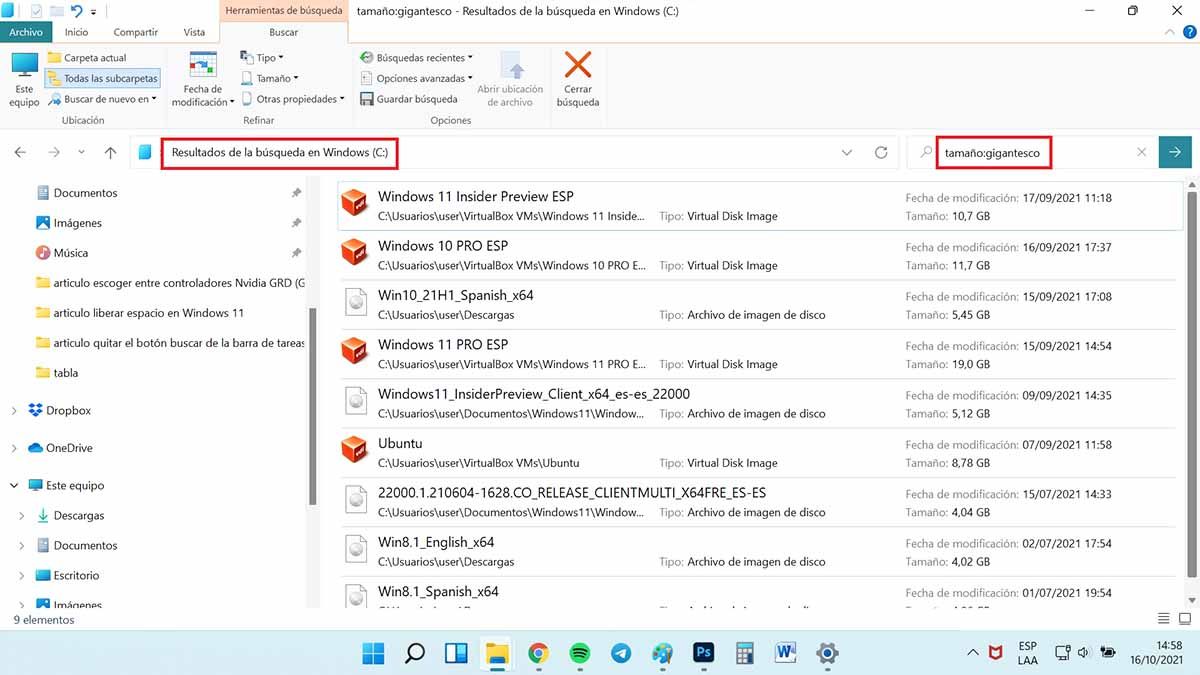Expand Escritorio under Este equipo

[22, 576]
